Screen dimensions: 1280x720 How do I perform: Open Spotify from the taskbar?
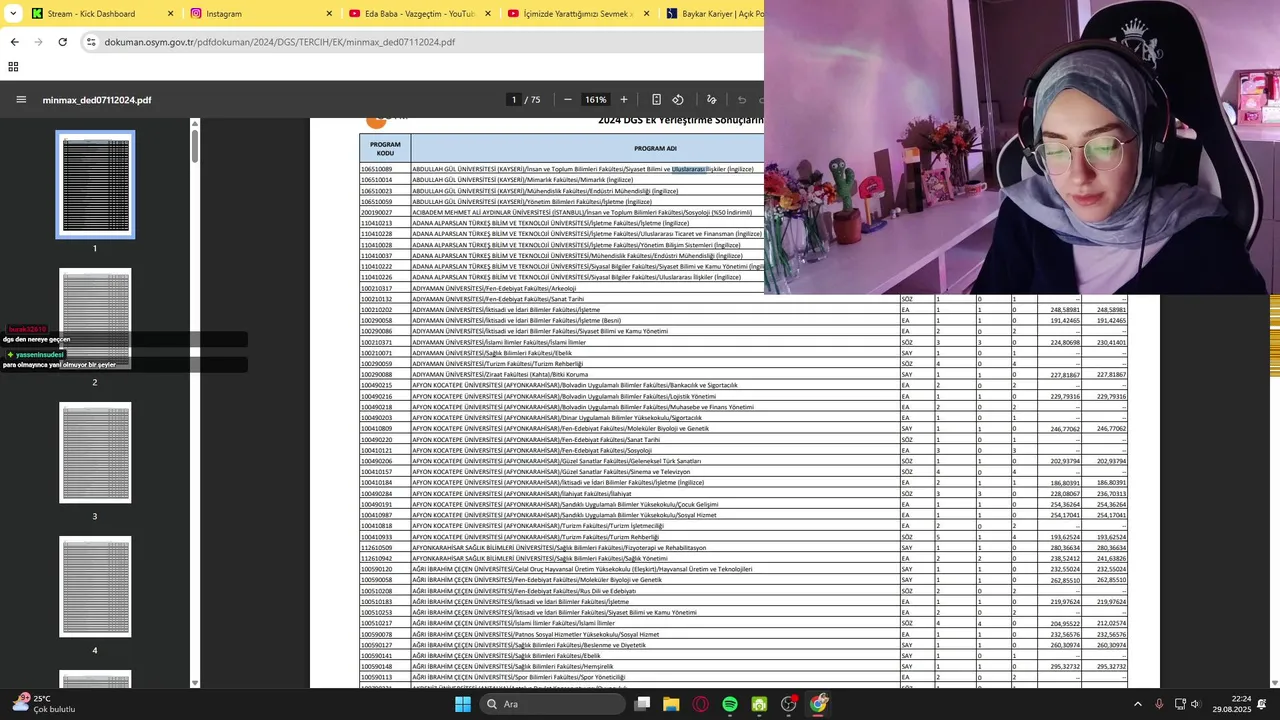tap(730, 704)
